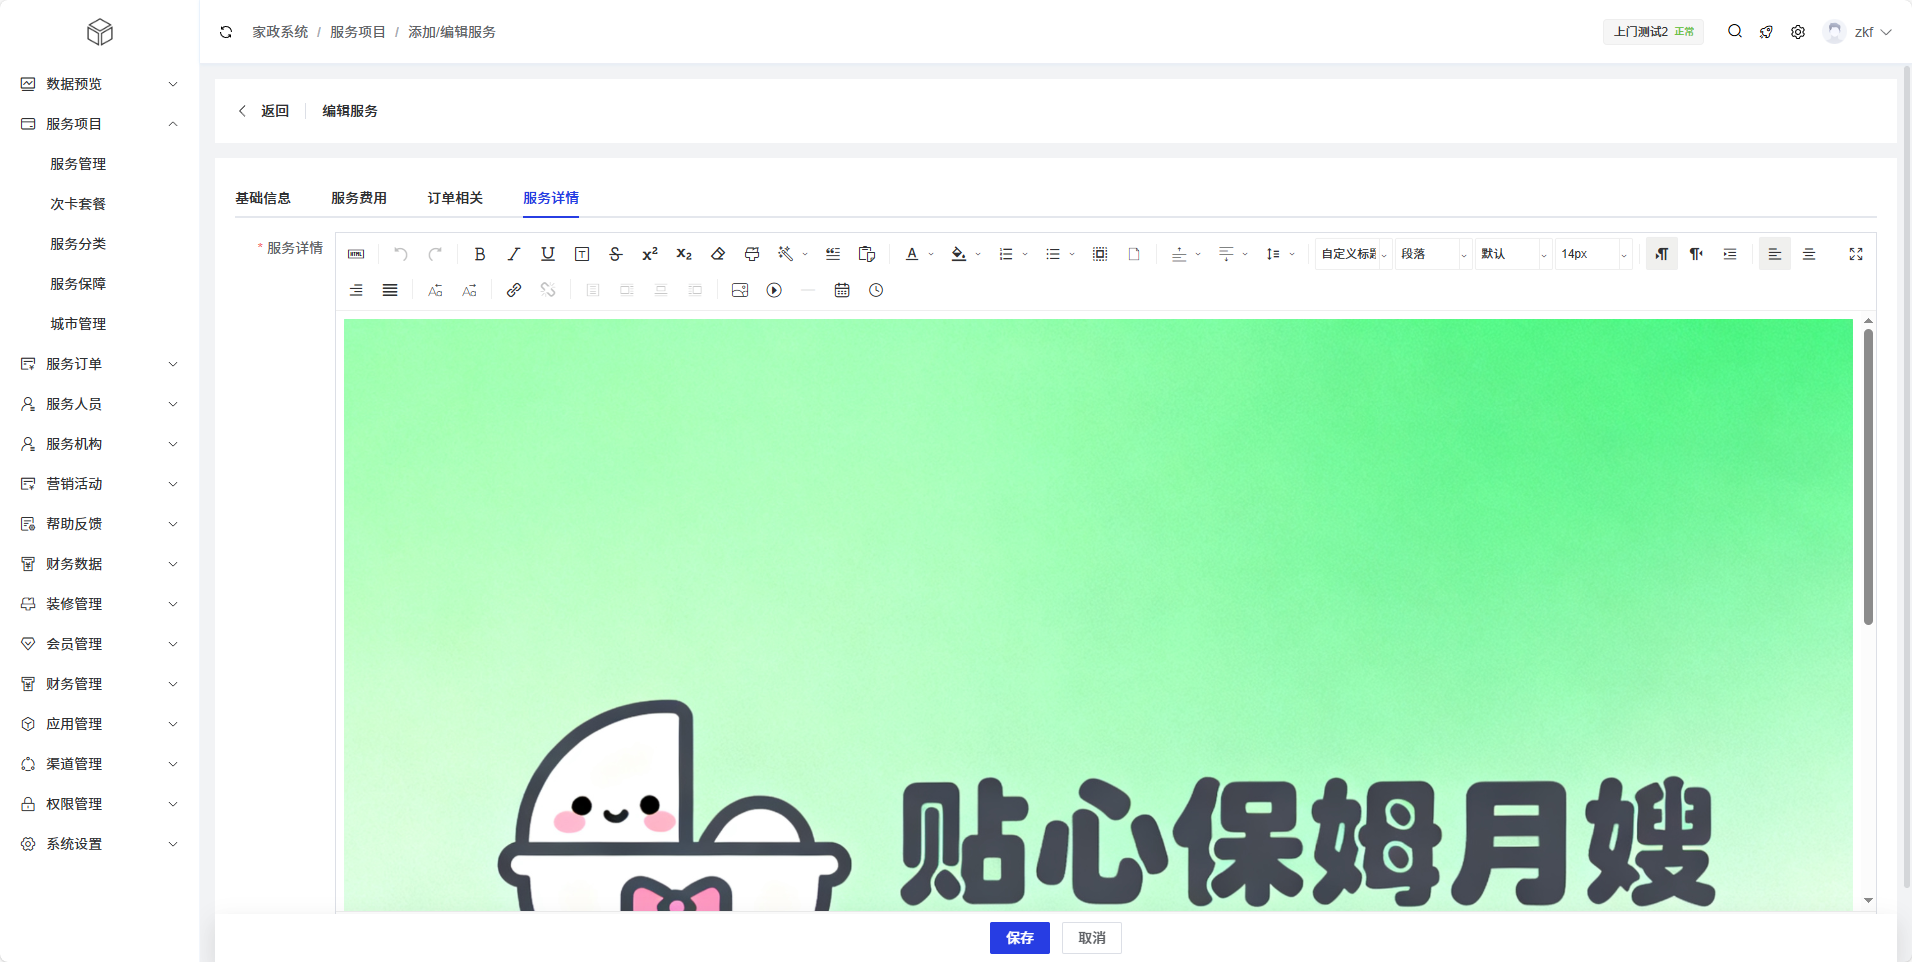Toggle right-to-left text direction
The height and width of the screenshot is (962, 1912).
(1696, 254)
